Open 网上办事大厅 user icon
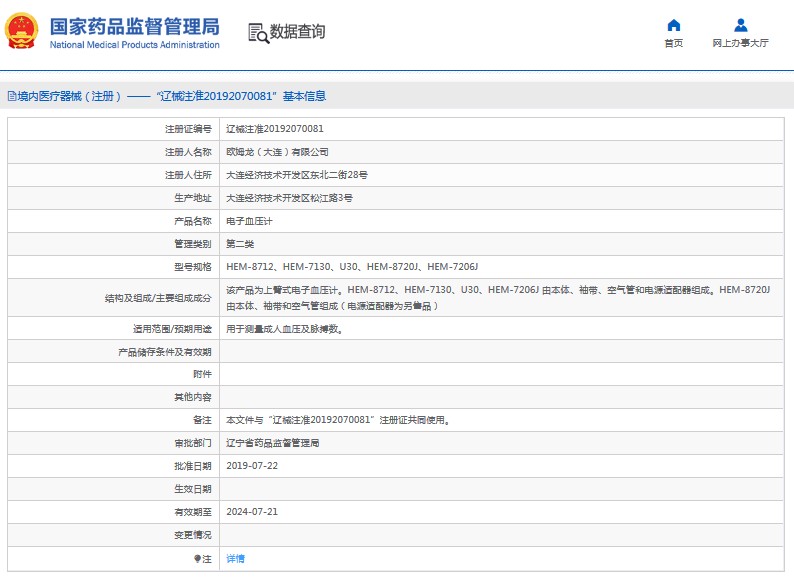The height and width of the screenshot is (577, 794). pyautogui.click(x=740, y=25)
